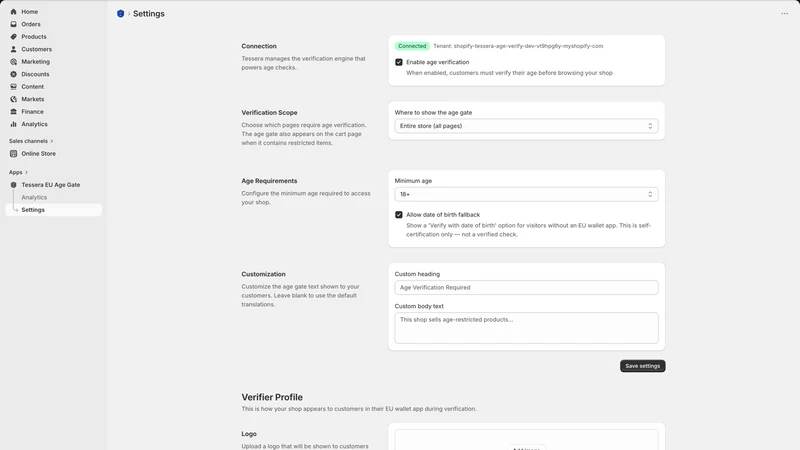
Task: Open Discounts in the sidebar
Action: coord(54,74)
